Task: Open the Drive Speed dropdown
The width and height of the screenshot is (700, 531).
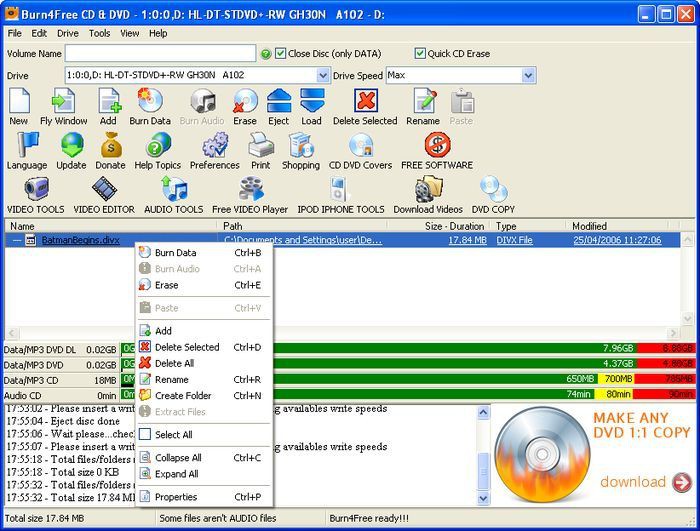Action: click(x=528, y=76)
